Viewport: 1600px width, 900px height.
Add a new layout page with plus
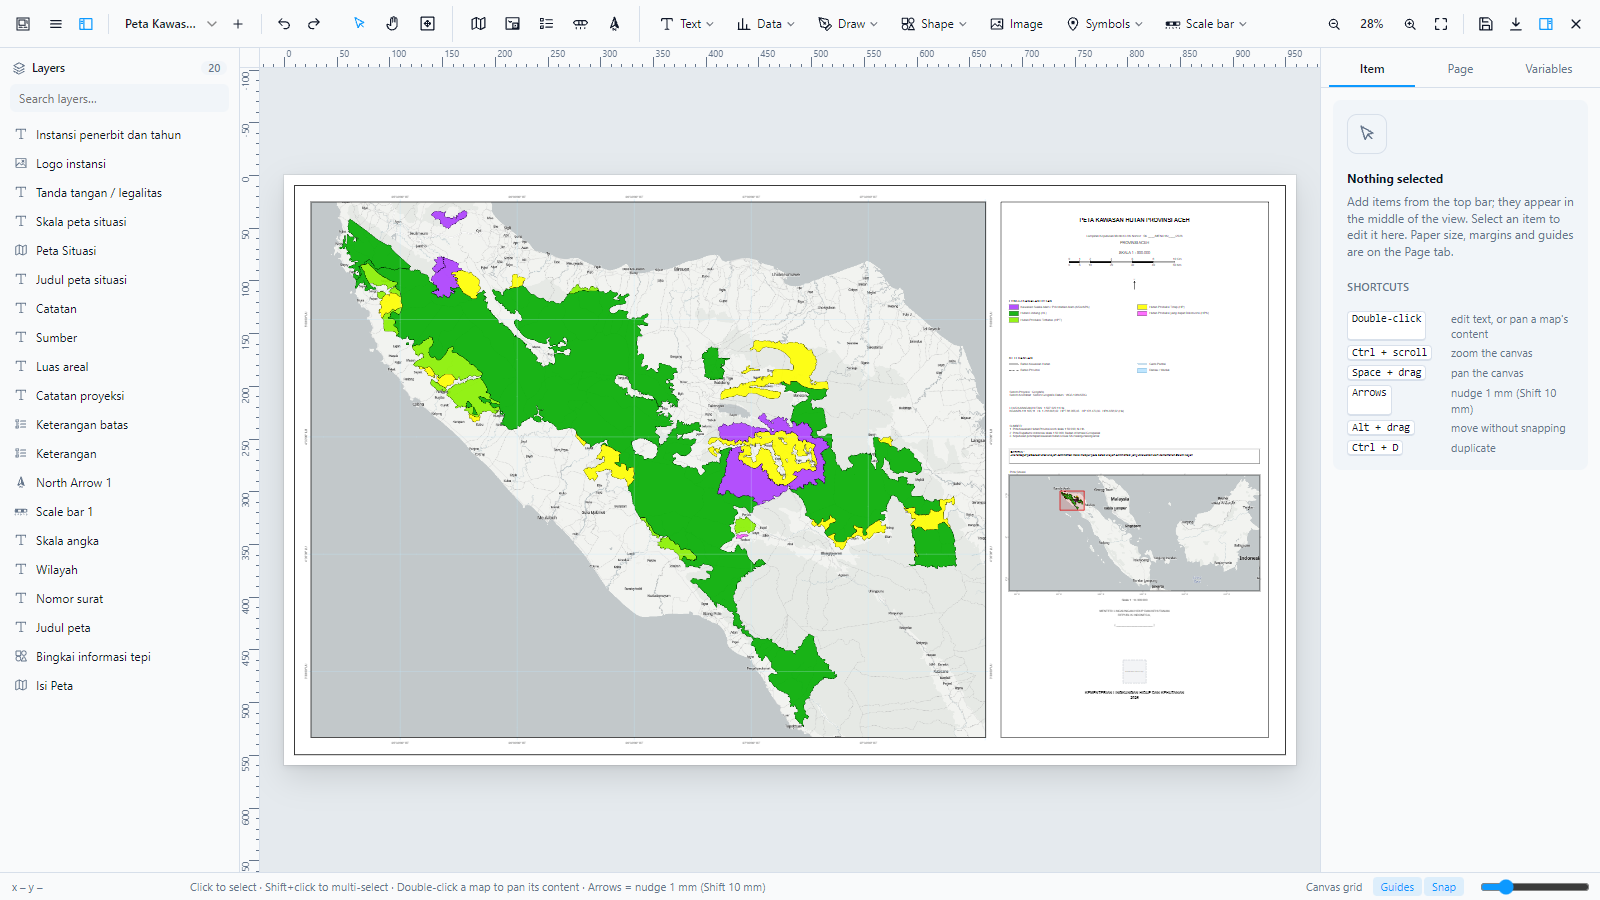(238, 24)
